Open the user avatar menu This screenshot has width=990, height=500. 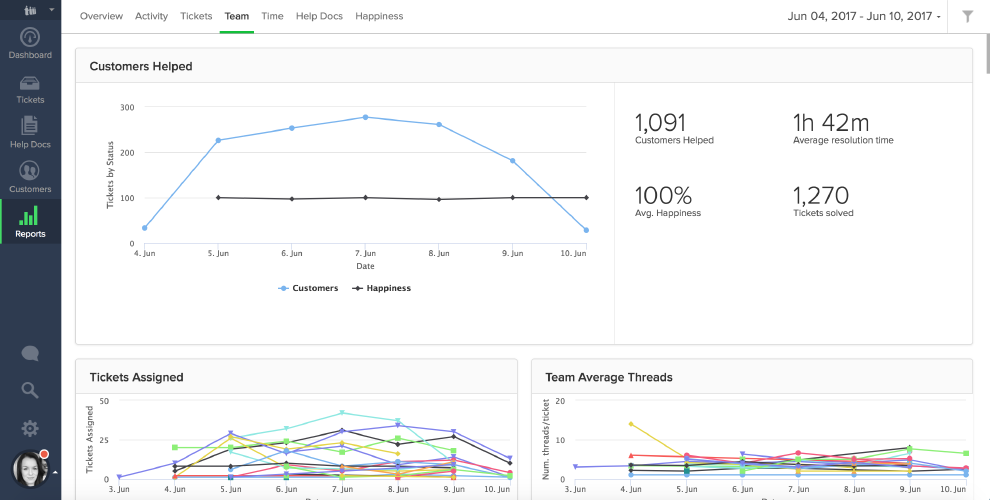[30, 471]
